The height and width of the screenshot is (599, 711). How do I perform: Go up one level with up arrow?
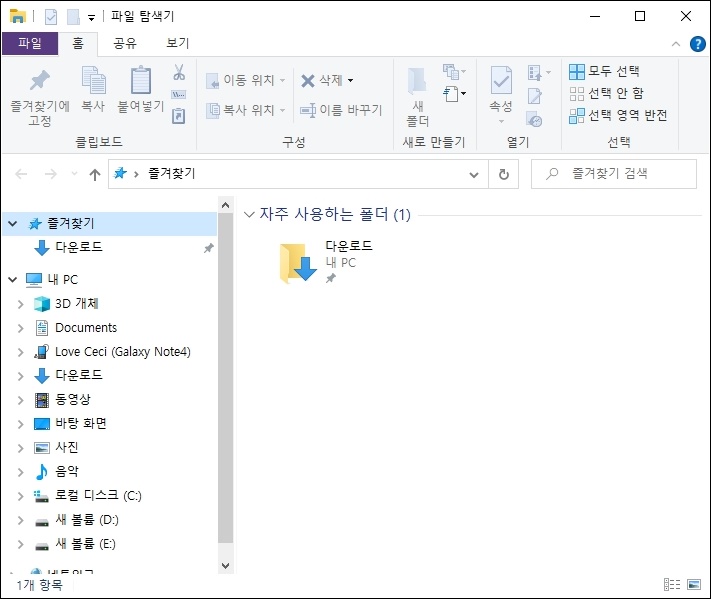point(95,174)
